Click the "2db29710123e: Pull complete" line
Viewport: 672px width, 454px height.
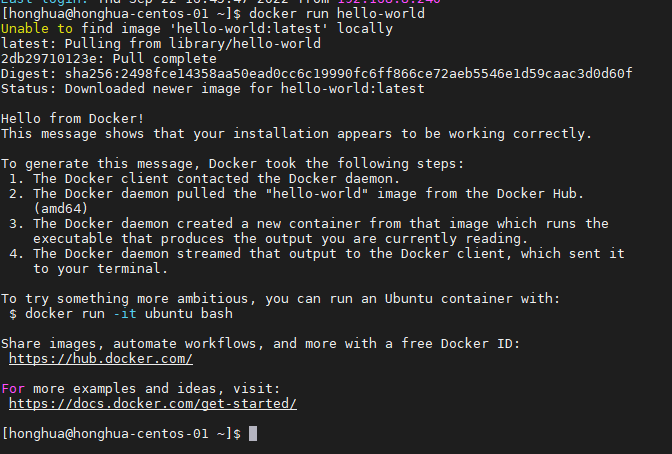point(108,58)
